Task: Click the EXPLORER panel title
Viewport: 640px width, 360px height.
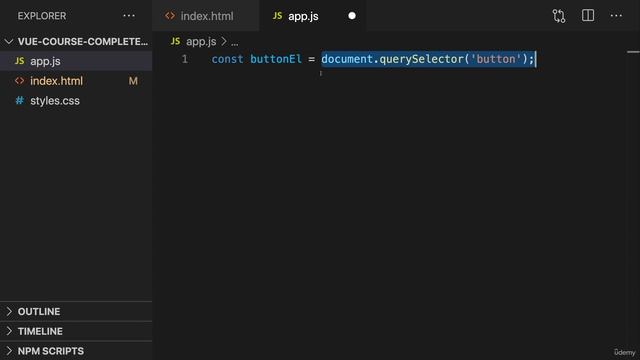Action: (x=42, y=16)
